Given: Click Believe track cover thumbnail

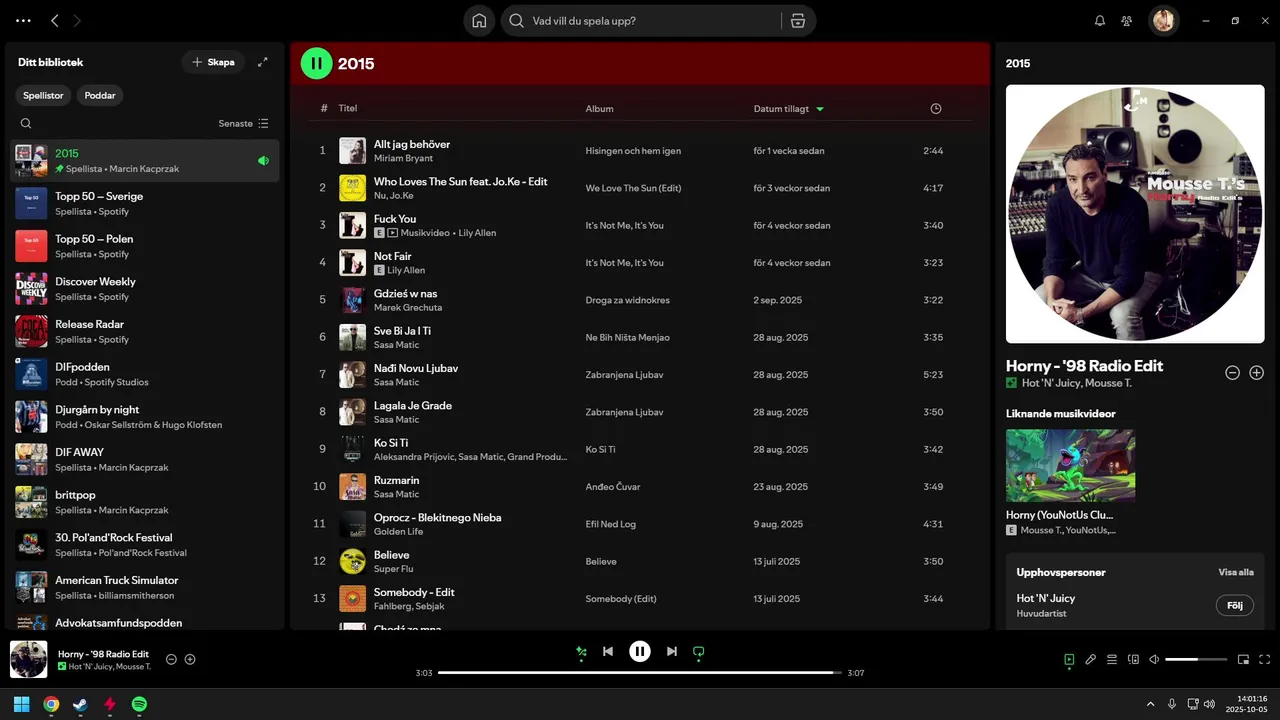Looking at the screenshot, I should (x=352, y=561).
